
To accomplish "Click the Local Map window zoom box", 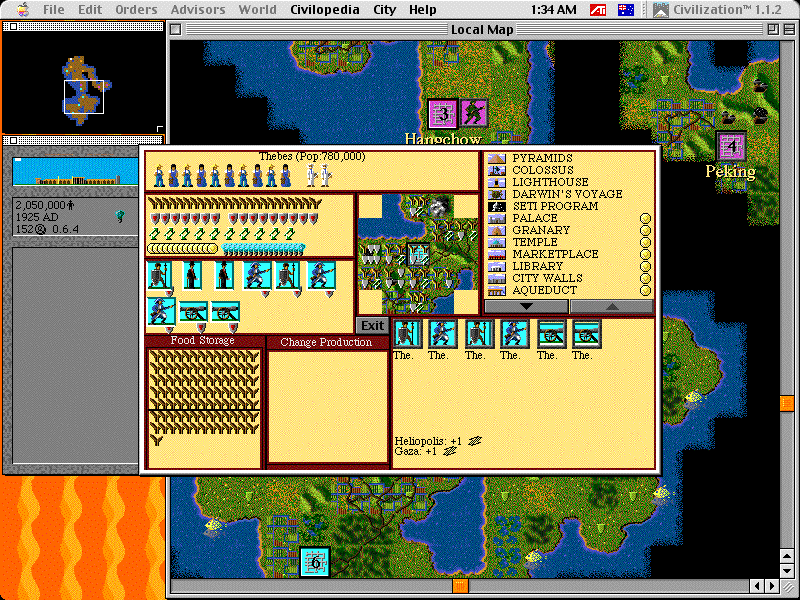I will point(773,30).
